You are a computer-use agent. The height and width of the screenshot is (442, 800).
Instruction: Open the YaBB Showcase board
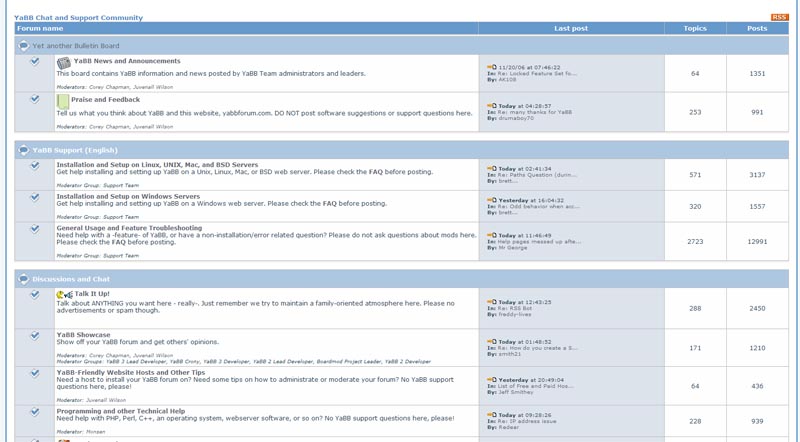point(83,335)
